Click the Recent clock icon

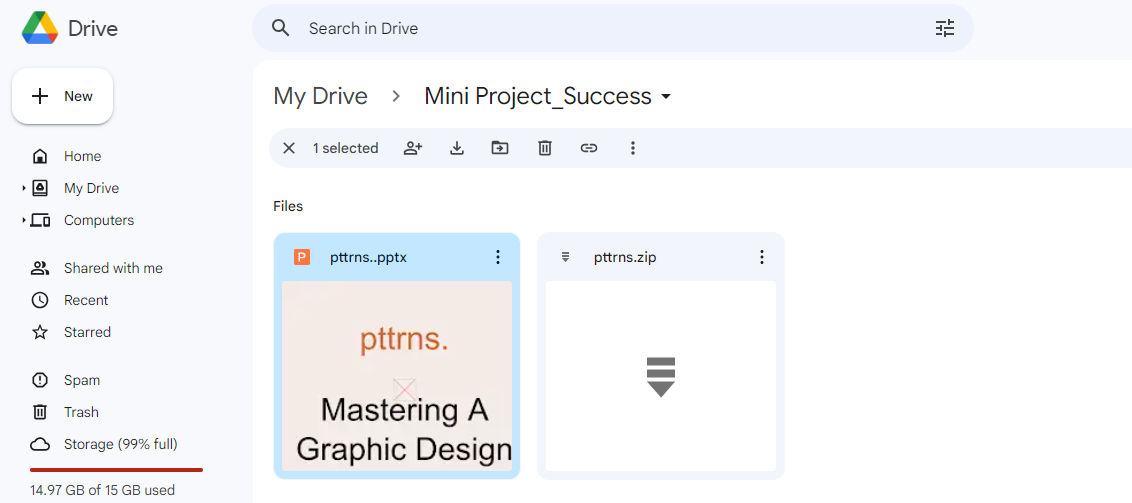[40, 300]
